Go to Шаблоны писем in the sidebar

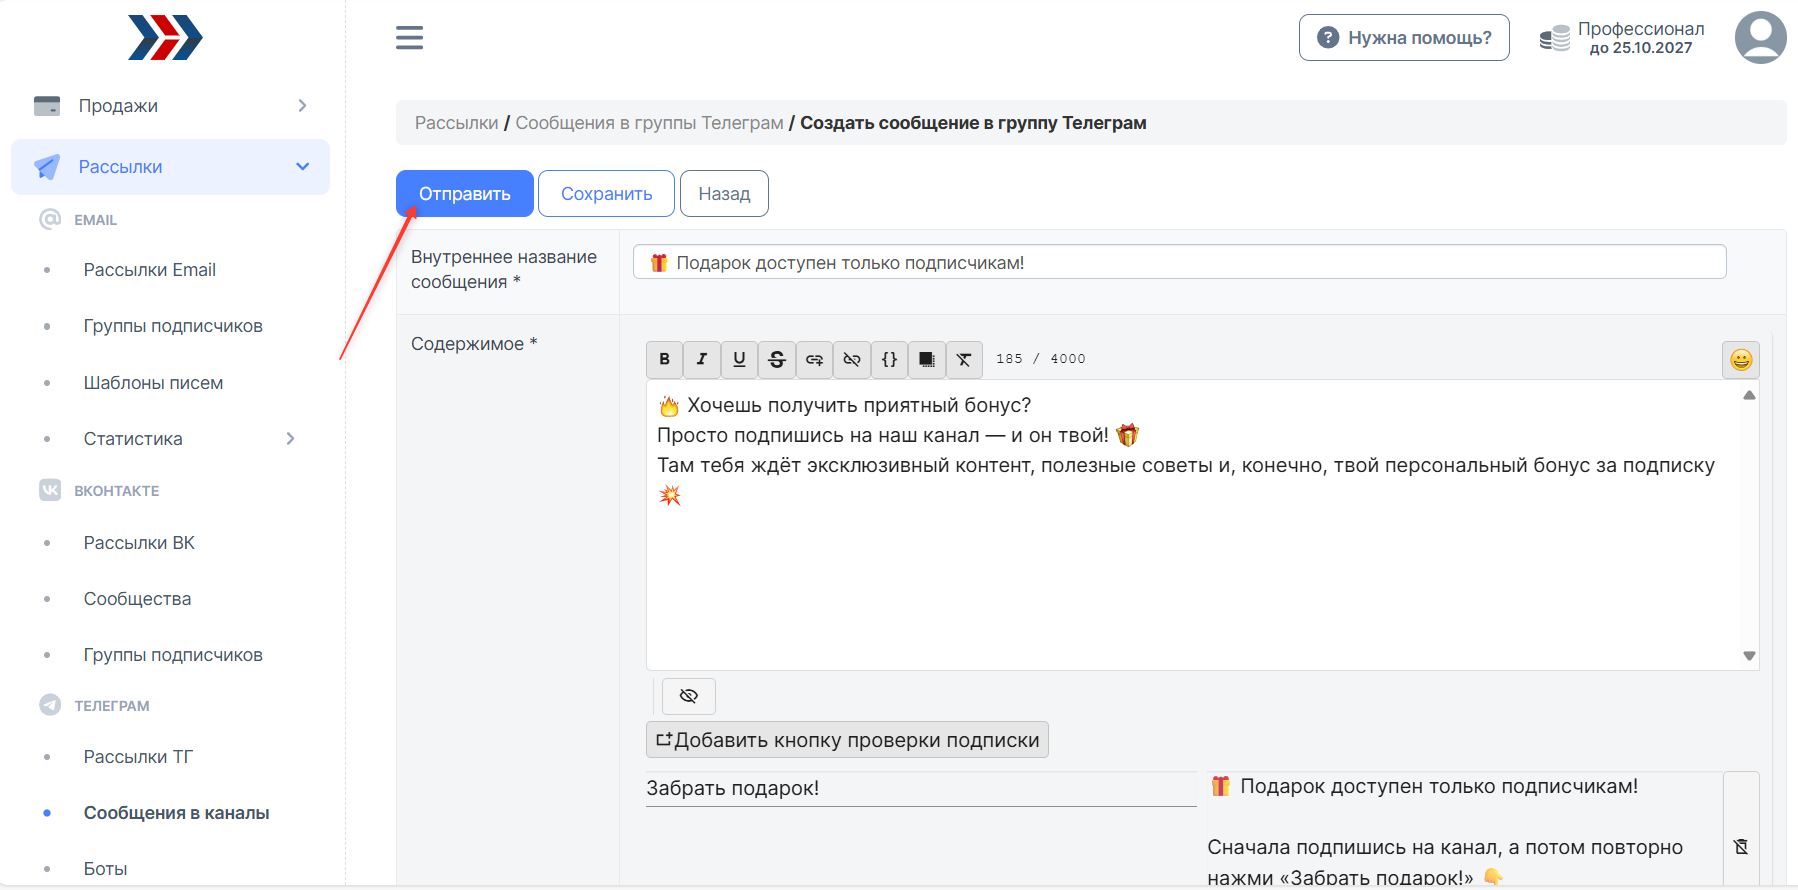153,383
